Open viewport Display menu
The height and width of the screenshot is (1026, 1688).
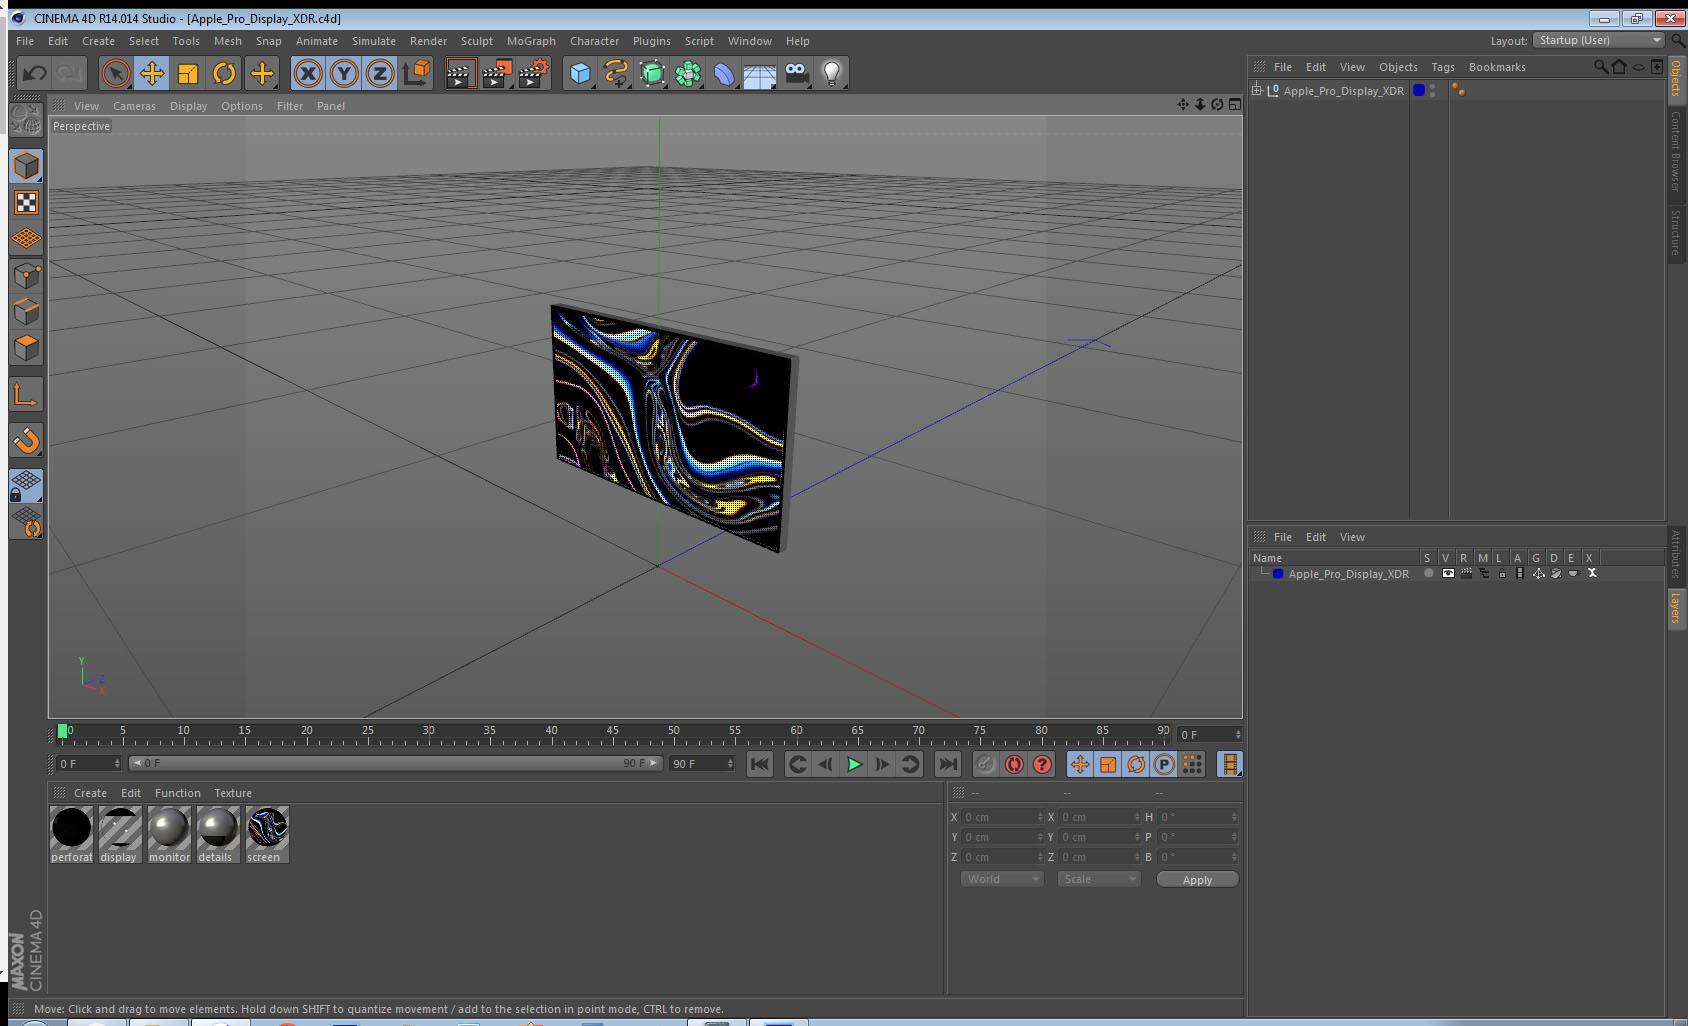(188, 106)
